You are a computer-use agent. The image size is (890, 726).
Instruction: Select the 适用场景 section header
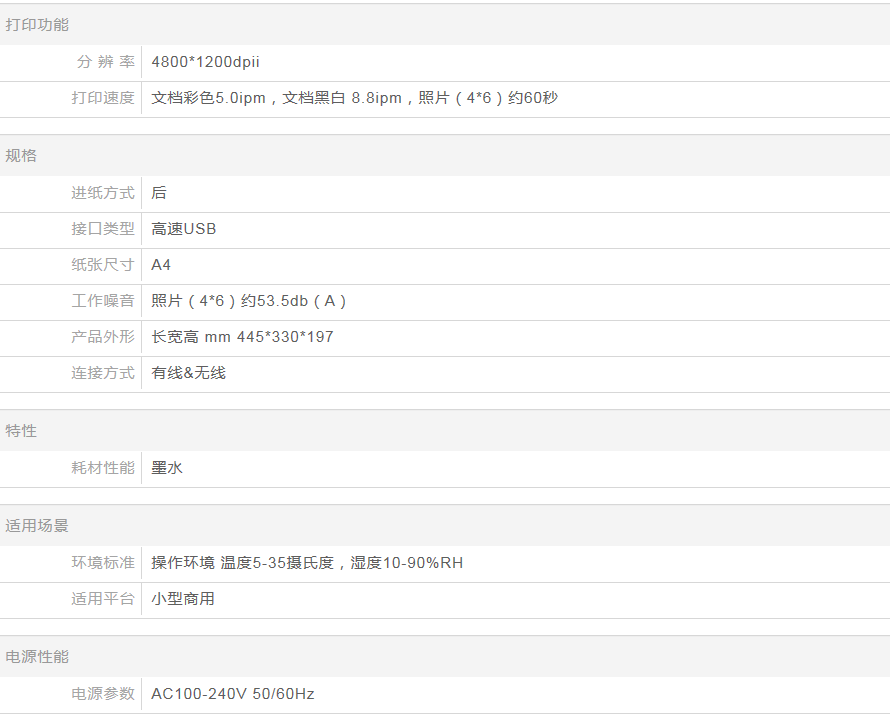click(x=37, y=526)
